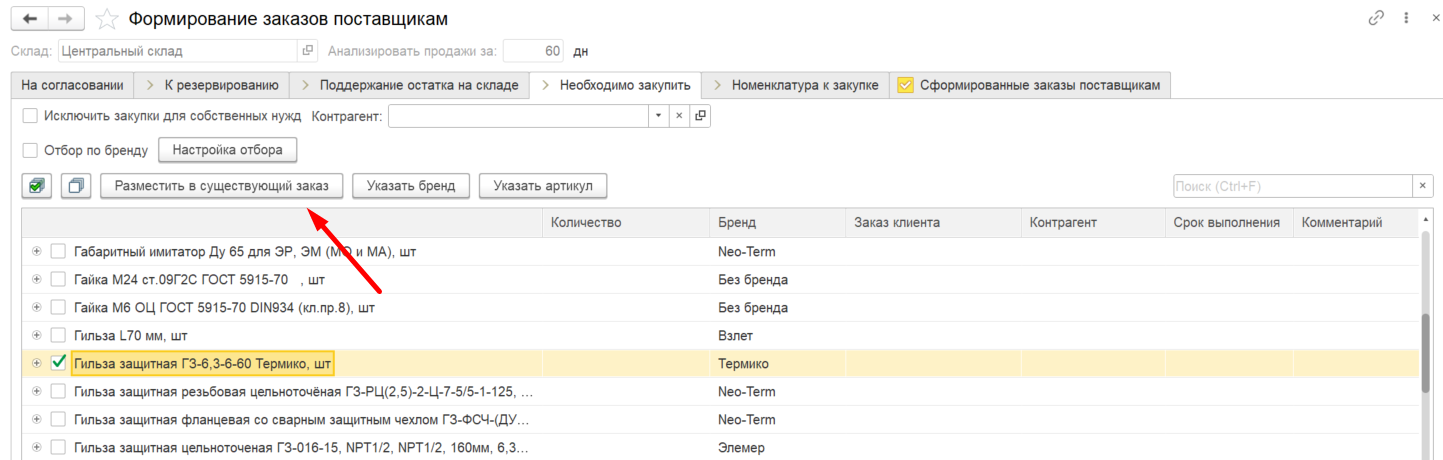Image resolution: width=1443 pixels, height=460 pixels.
Task: Expand 'Гильза защитная фланцевая' row
Action: (x=37, y=419)
